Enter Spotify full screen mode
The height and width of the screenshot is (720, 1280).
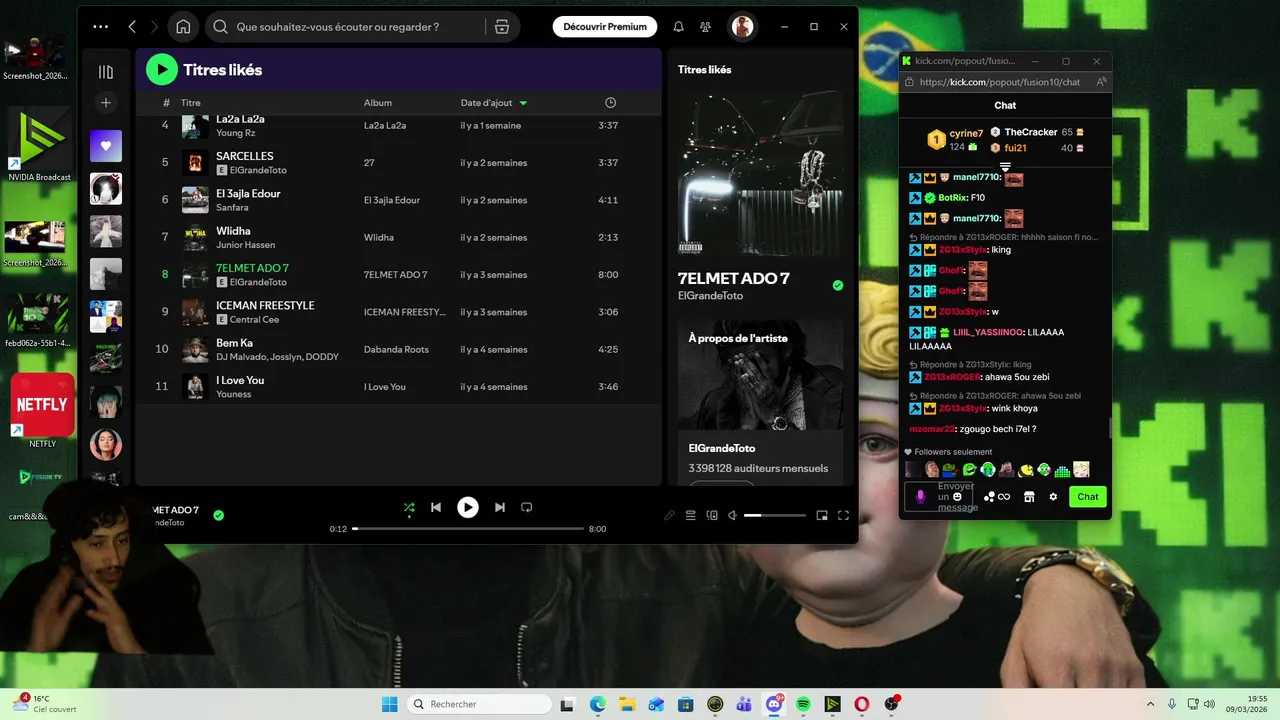[843, 515]
